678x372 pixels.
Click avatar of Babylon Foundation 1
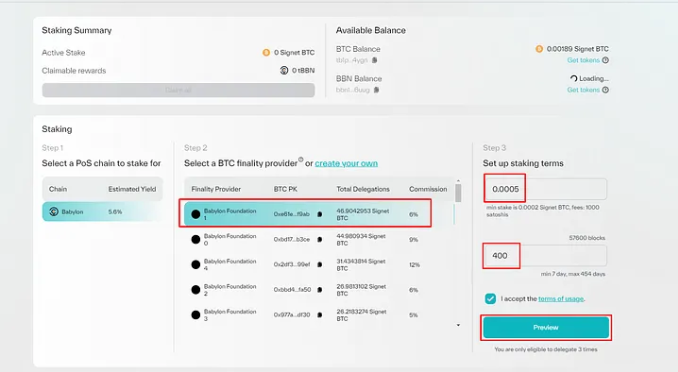196,214
